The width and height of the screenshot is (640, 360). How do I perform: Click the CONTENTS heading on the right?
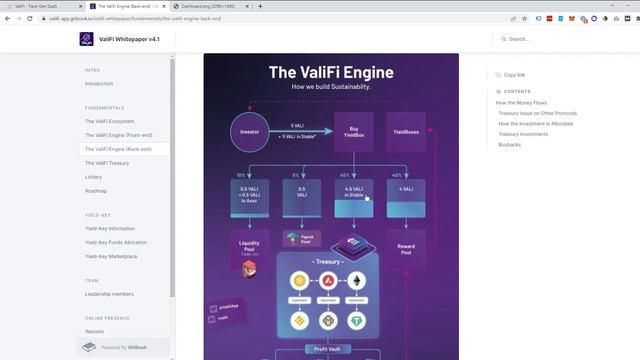pos(517,91)
